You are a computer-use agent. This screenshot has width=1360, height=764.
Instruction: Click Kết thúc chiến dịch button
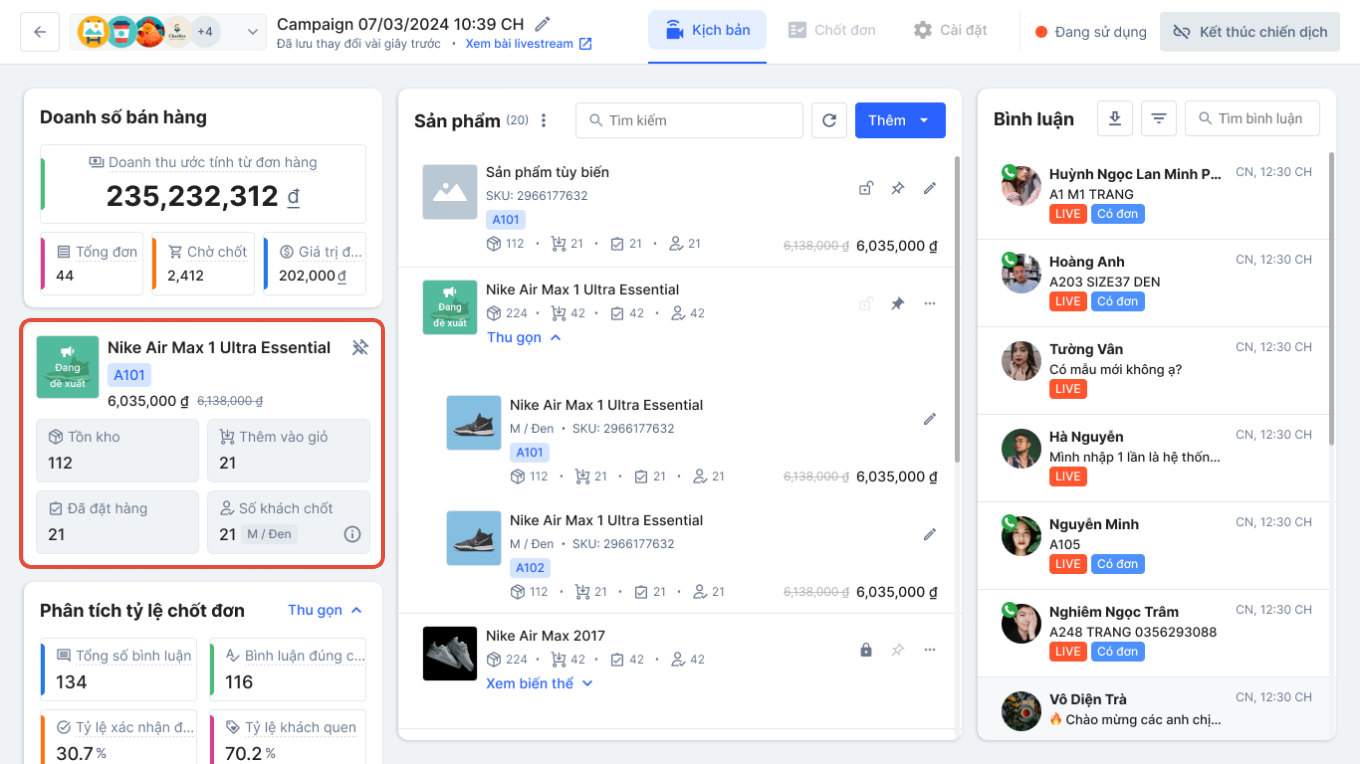tap(1250, 32)
